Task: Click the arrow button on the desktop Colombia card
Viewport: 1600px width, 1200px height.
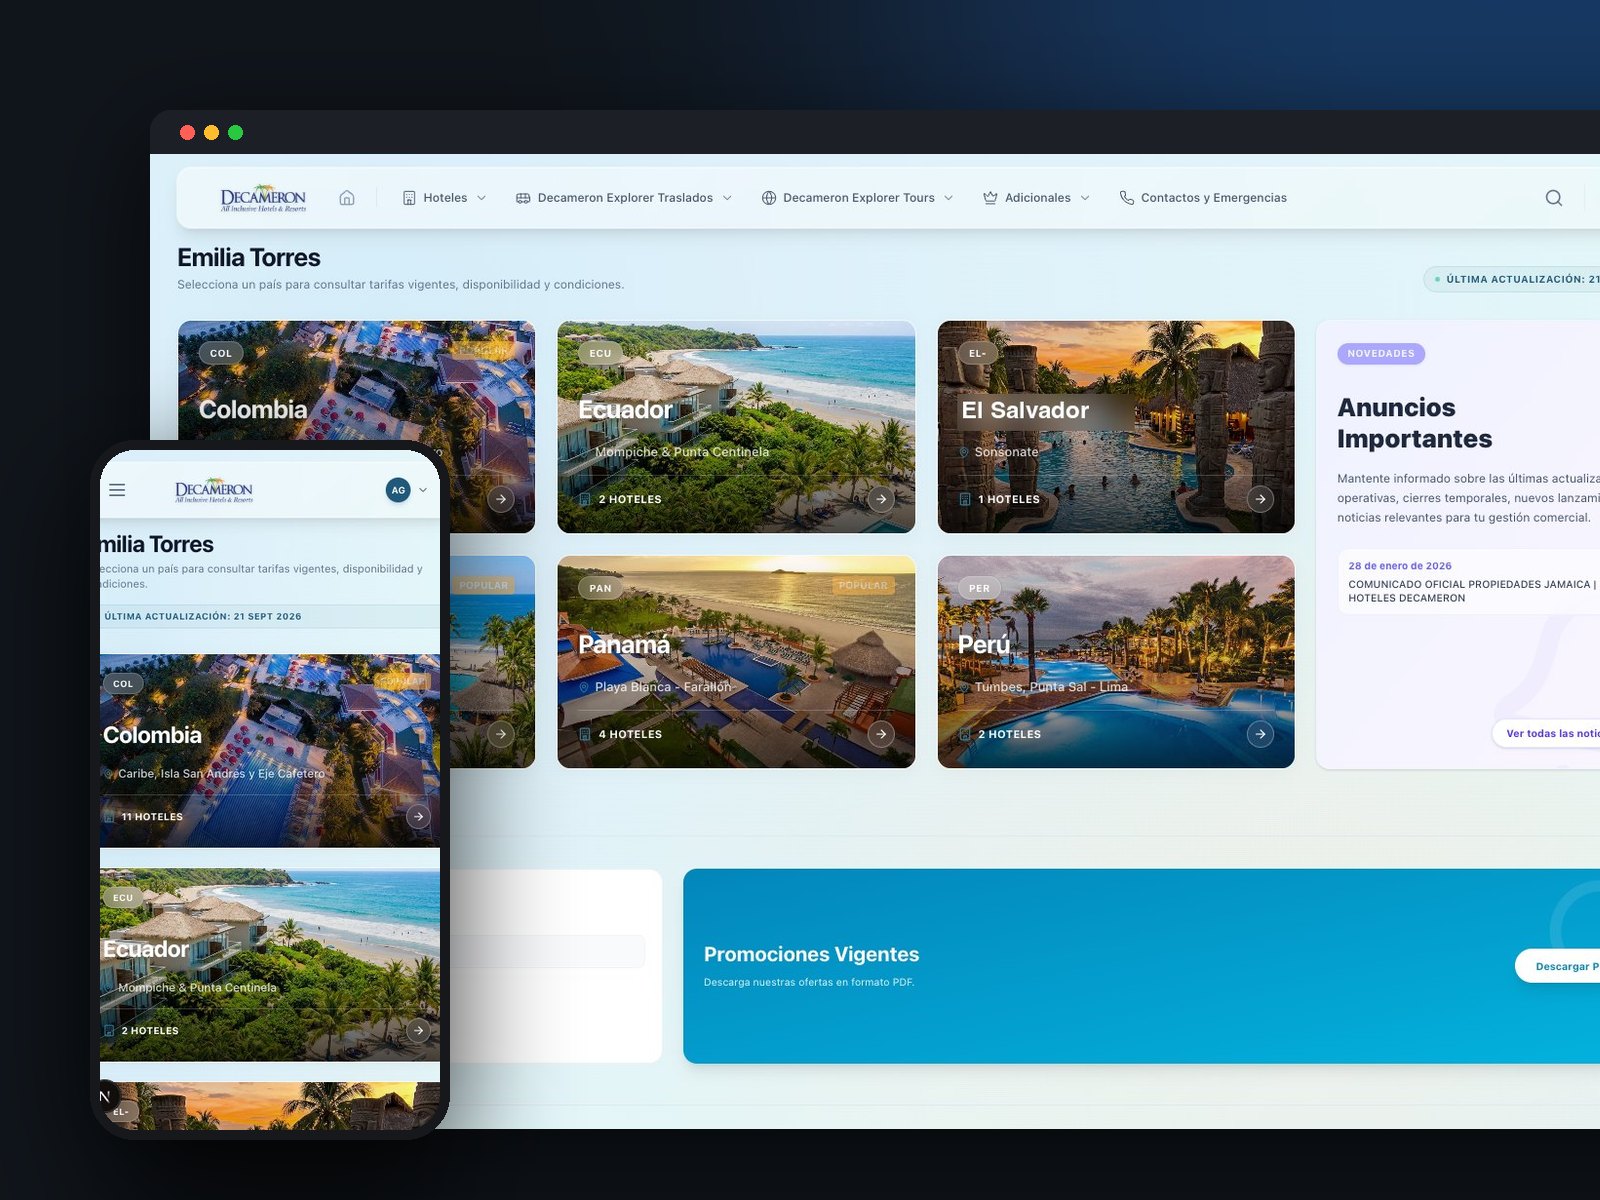Action: coord(501,499)
